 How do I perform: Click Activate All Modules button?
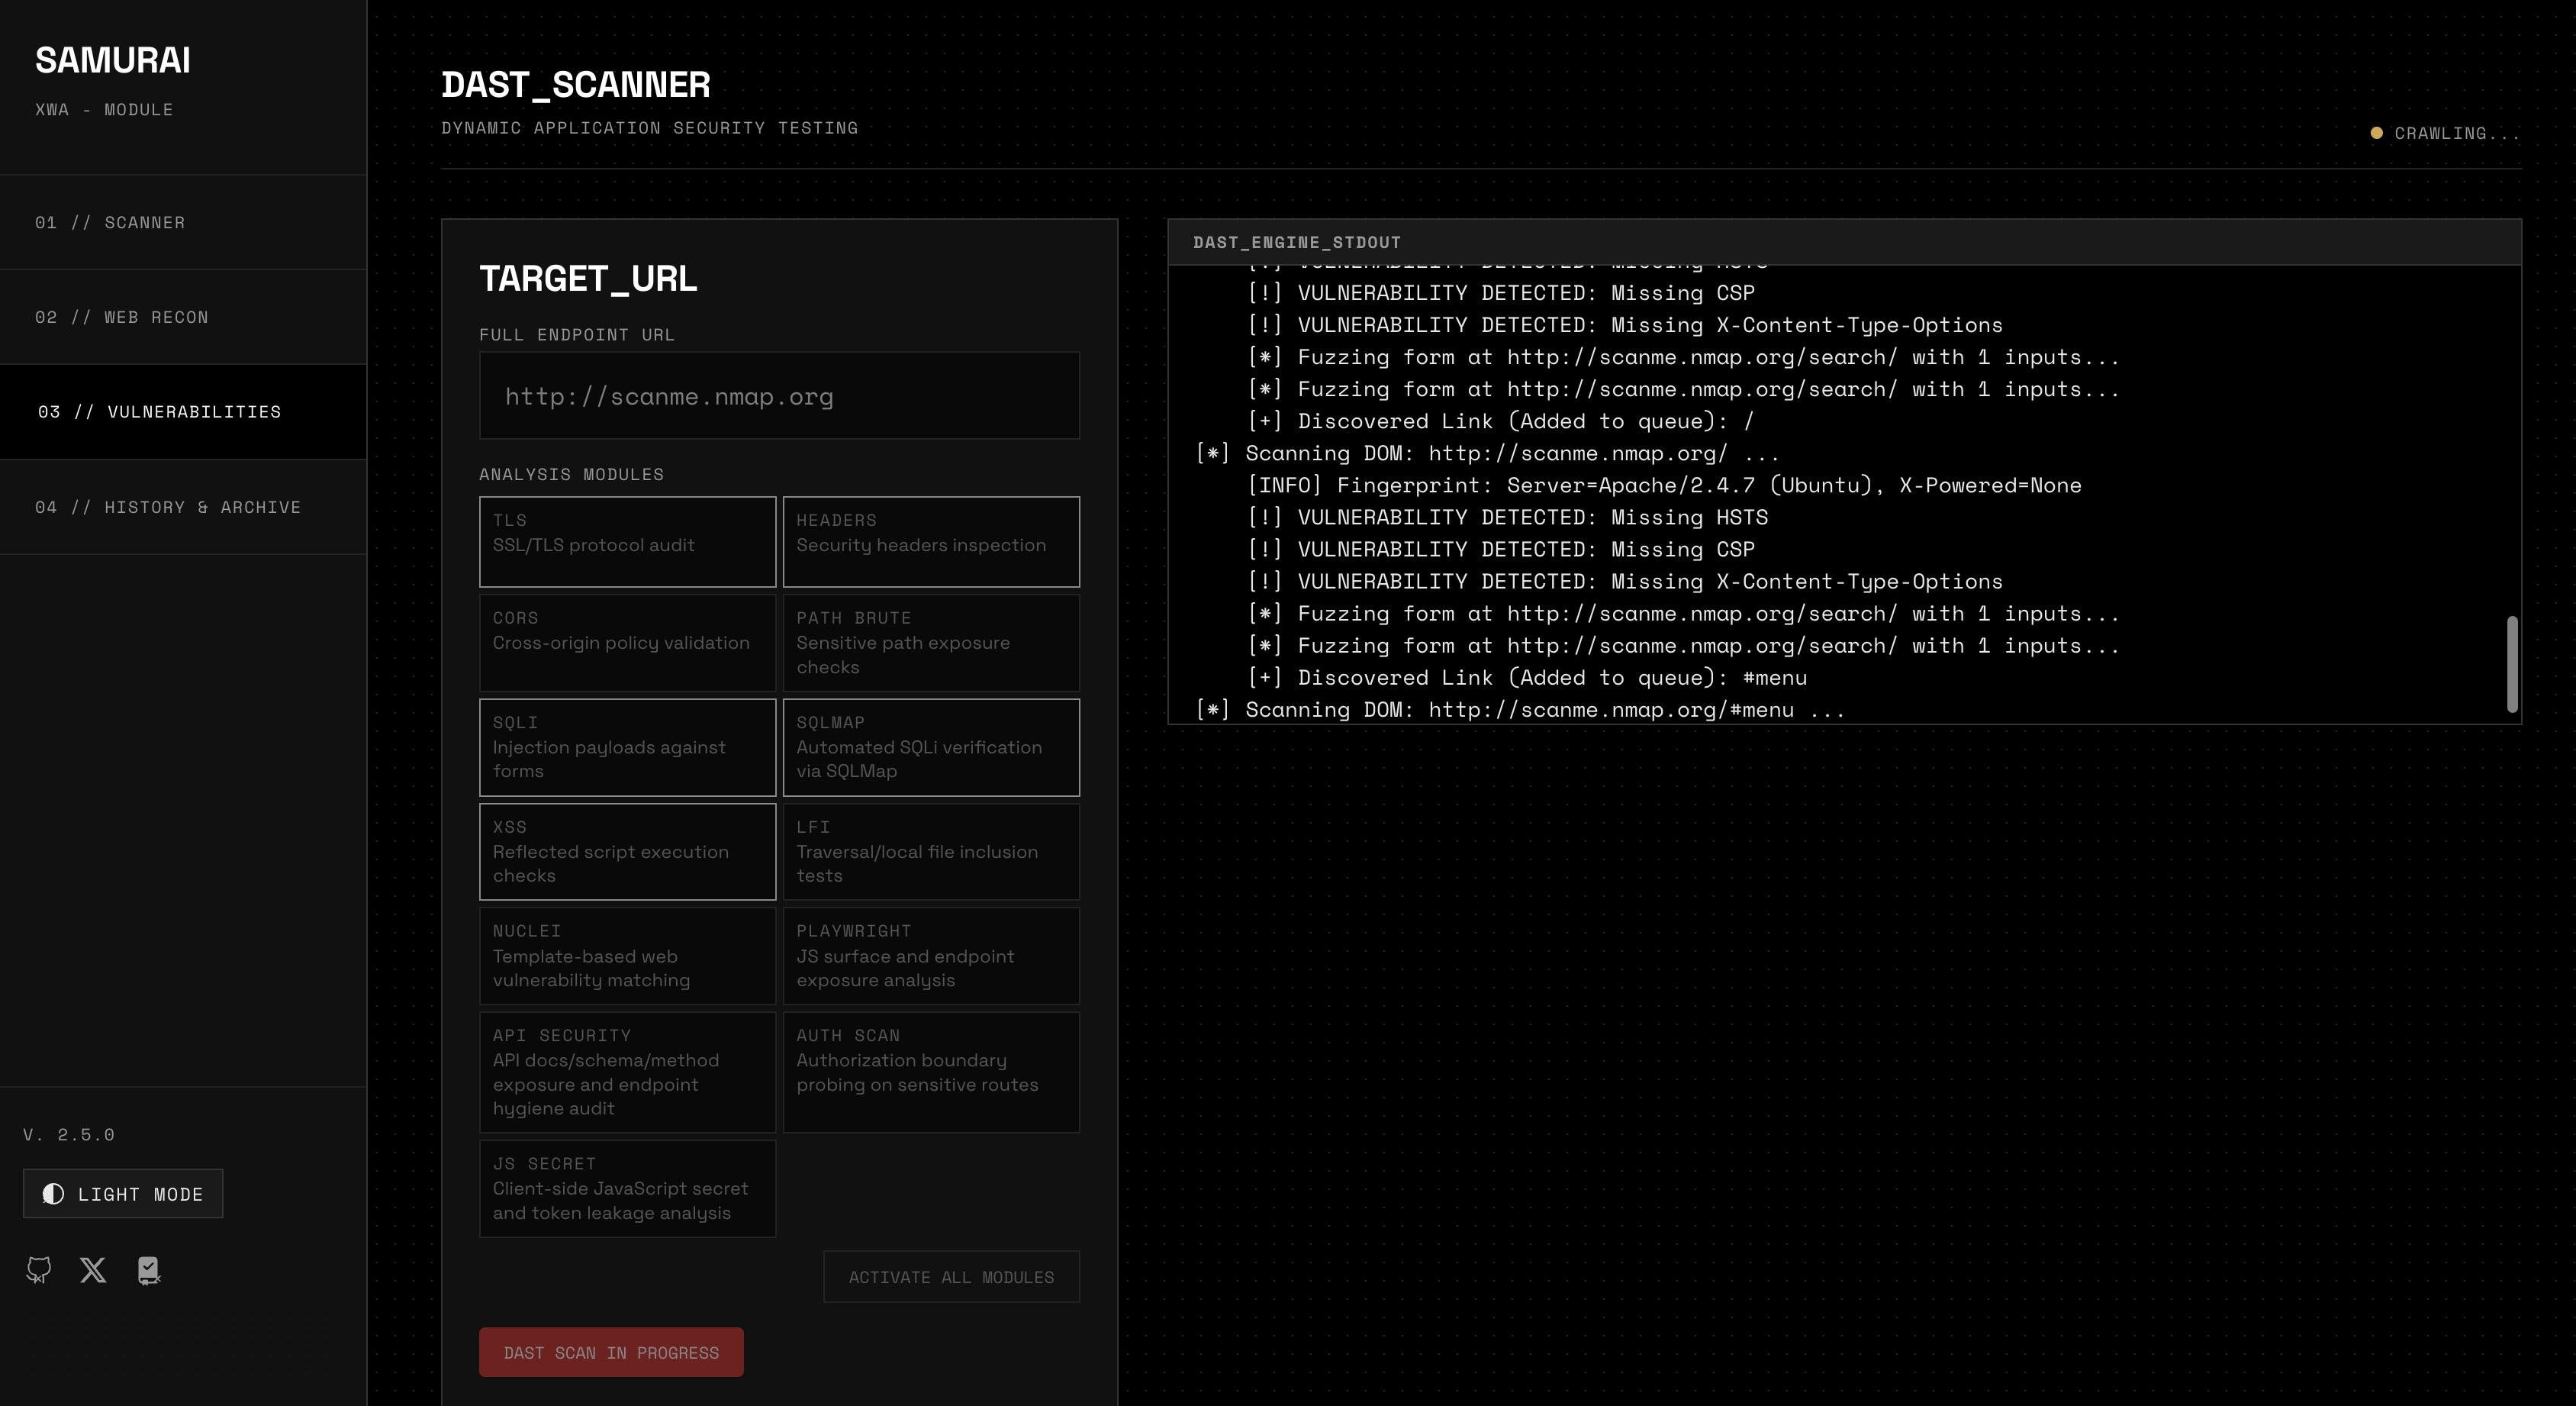[x=951, y=1277]
